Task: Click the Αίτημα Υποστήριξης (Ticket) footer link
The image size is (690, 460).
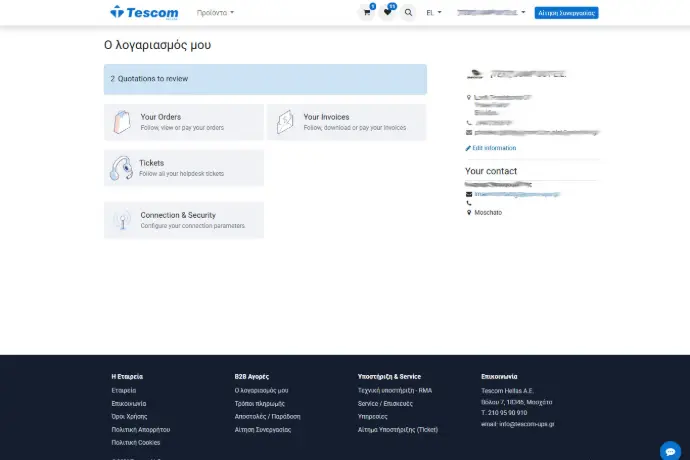Action: tap(398, 429)
